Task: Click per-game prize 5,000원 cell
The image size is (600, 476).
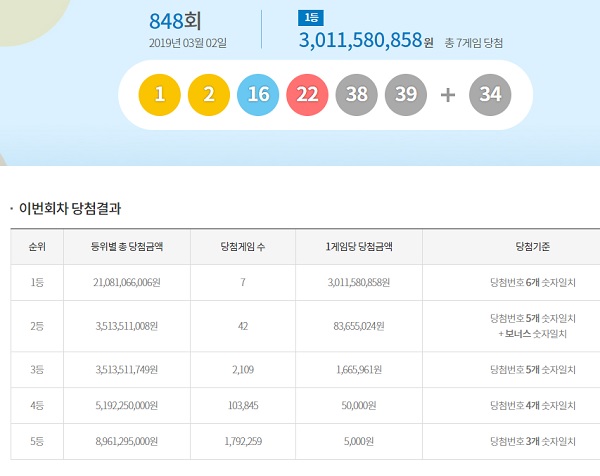Action: point(359,441)
